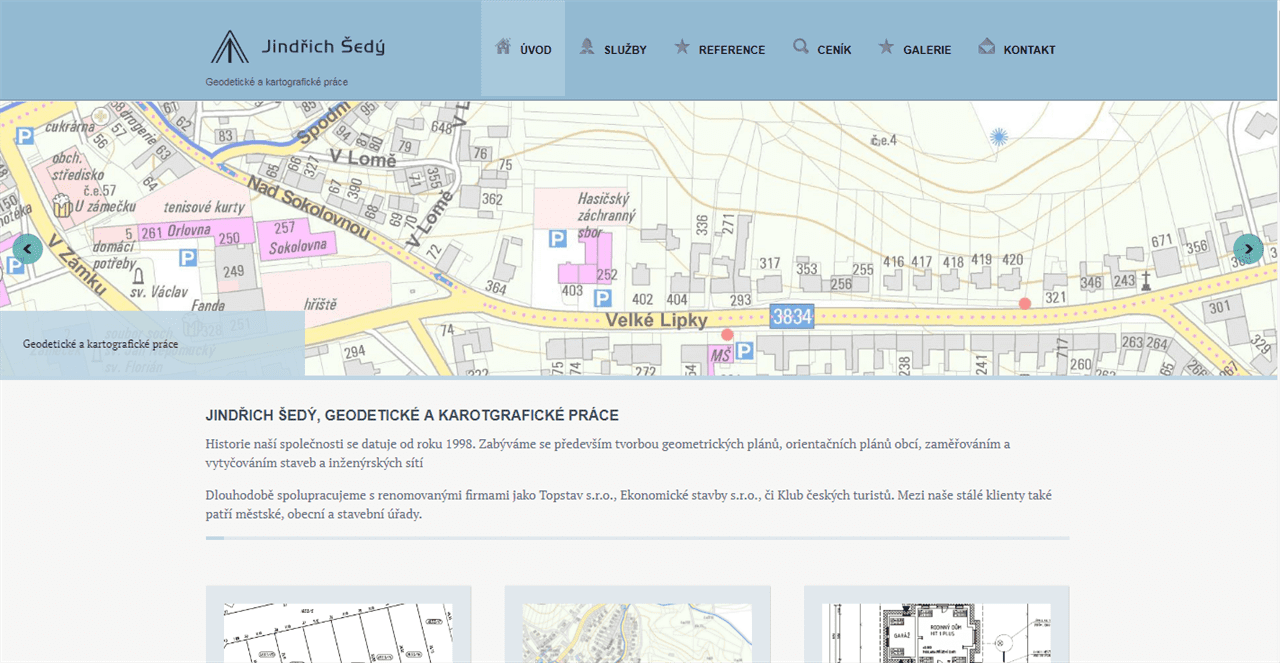Click the map slideshow image at Velké Lipky
Viewport: 1280px width, 663px height.
click(640, 238)
